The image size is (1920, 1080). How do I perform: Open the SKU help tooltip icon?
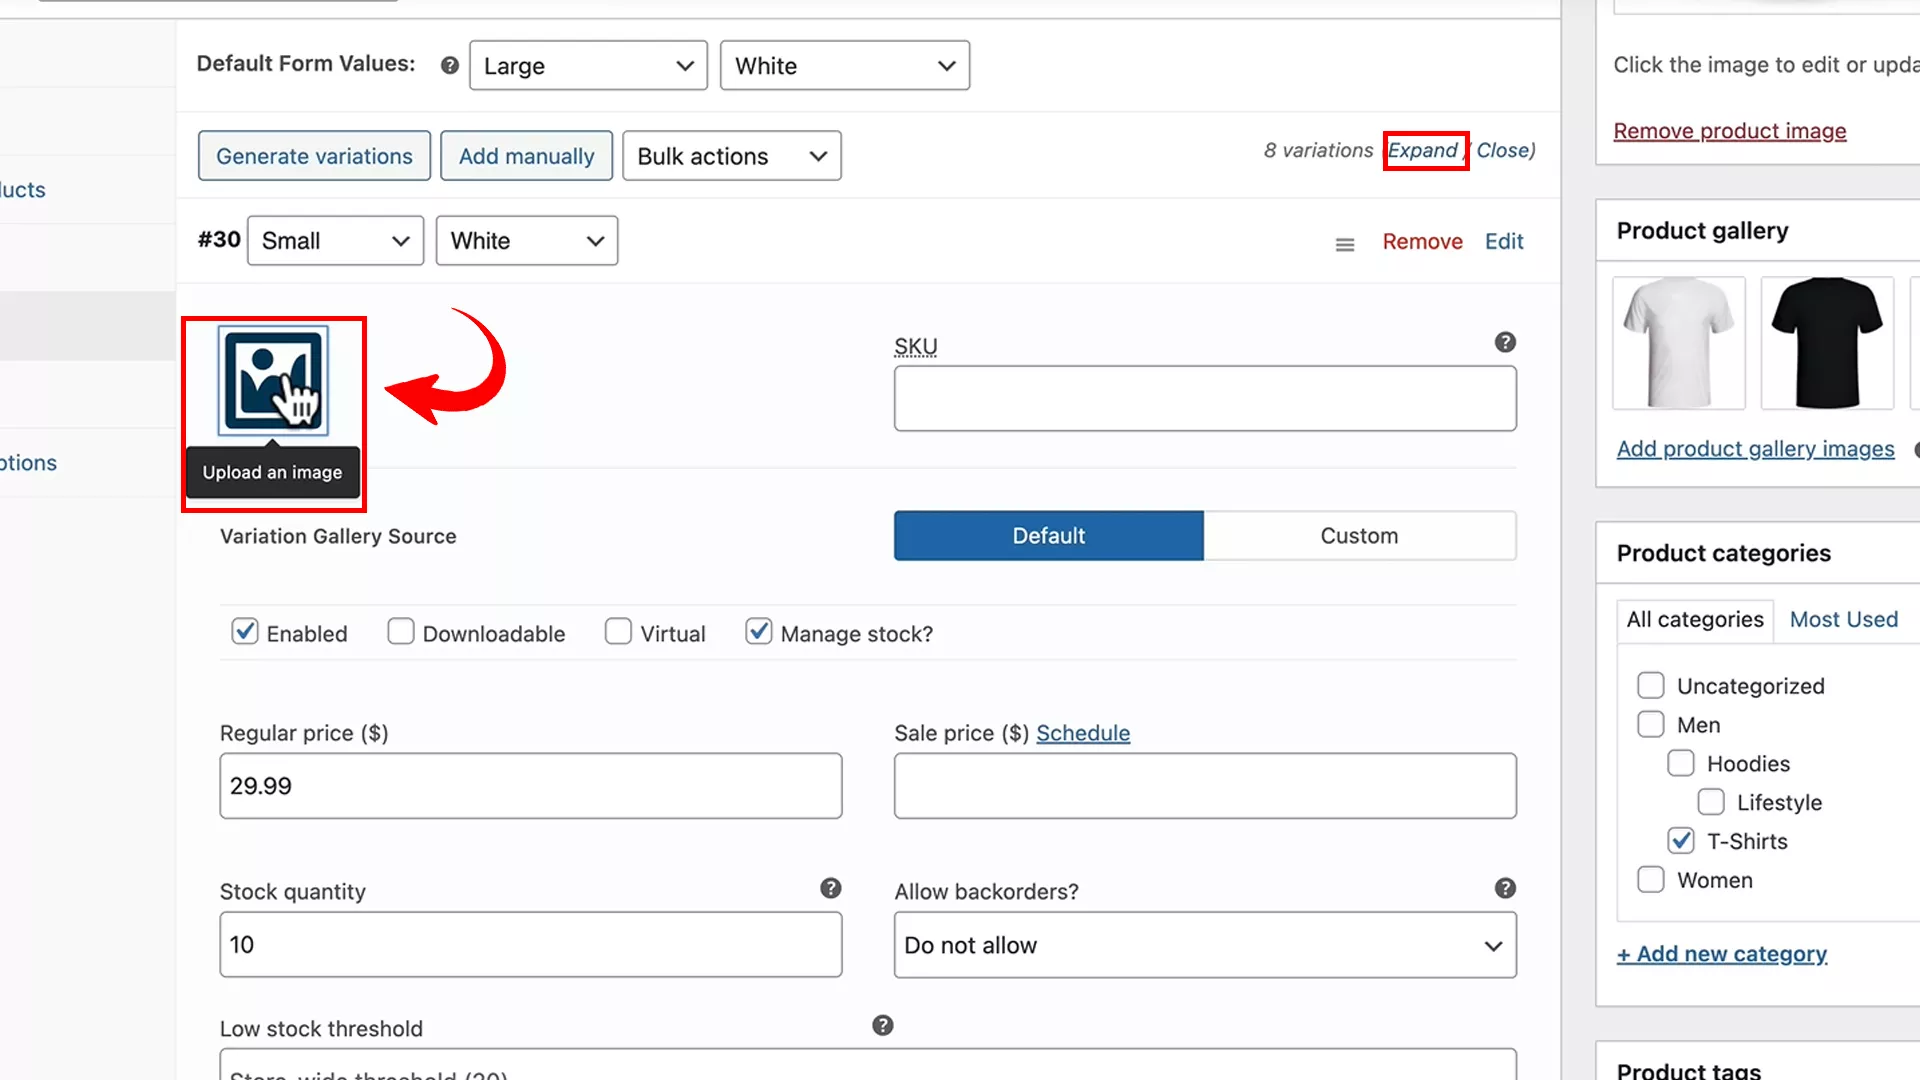(1505, 341)
